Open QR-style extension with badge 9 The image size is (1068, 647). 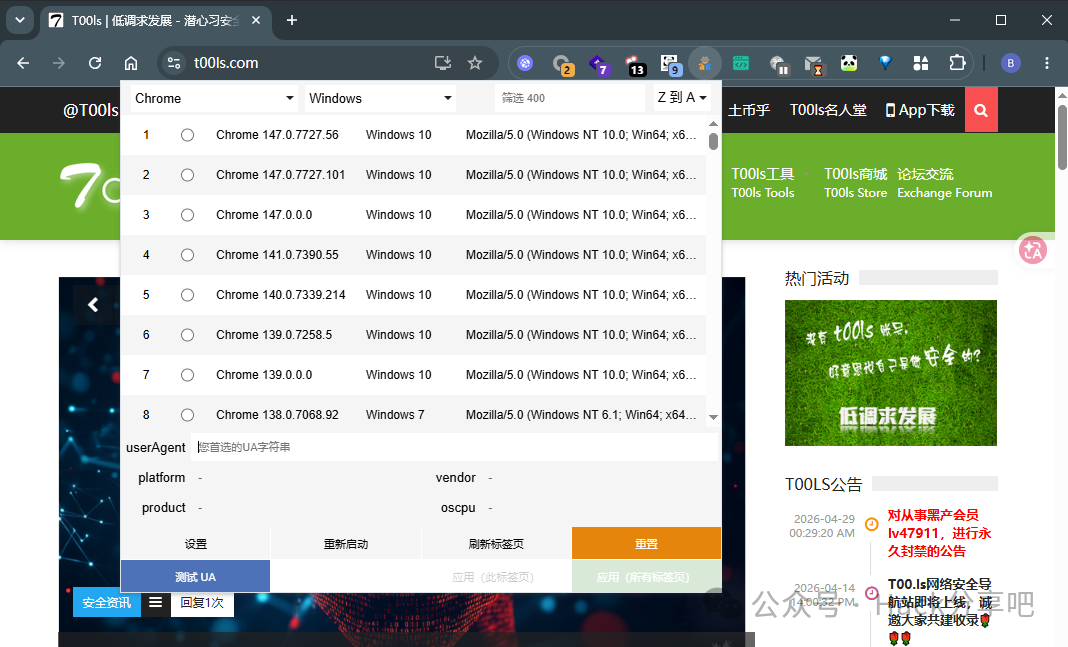pos(671,65)
